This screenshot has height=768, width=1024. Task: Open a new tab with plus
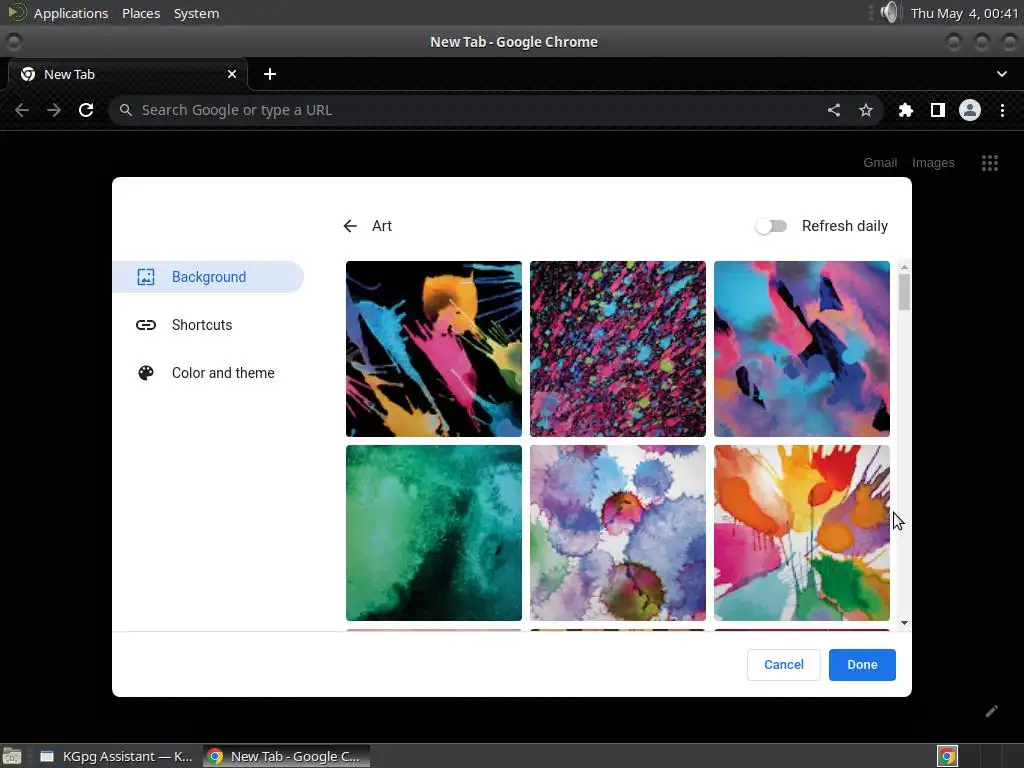(x=270, y=74)
